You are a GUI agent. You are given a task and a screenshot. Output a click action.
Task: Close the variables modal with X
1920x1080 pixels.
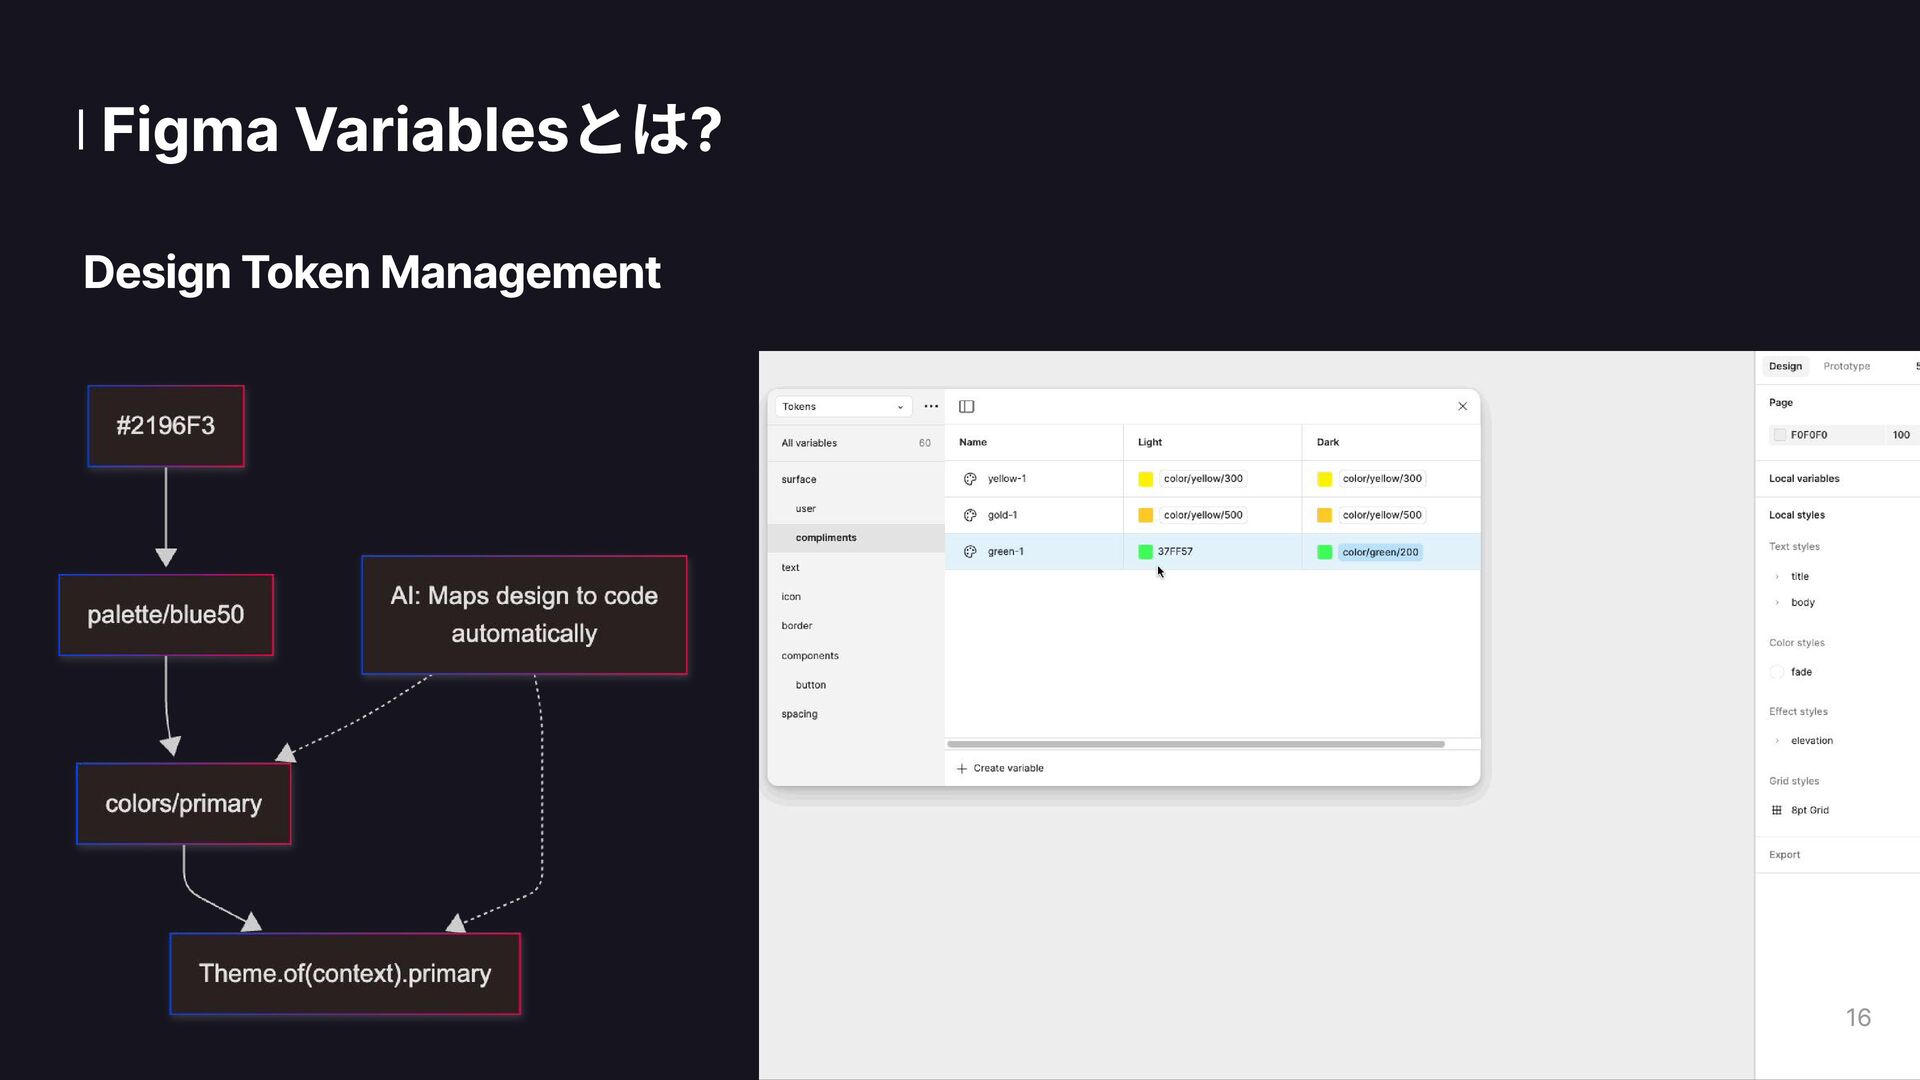[1462, 406]
